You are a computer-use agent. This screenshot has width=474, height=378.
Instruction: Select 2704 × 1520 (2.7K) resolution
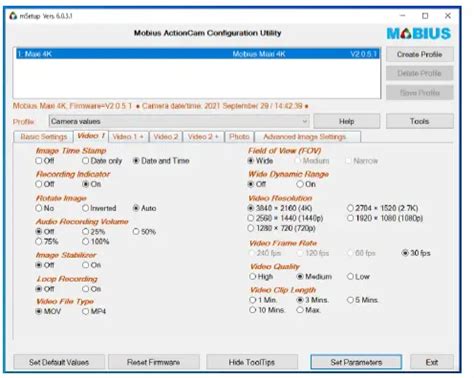(x=382, y=208)
